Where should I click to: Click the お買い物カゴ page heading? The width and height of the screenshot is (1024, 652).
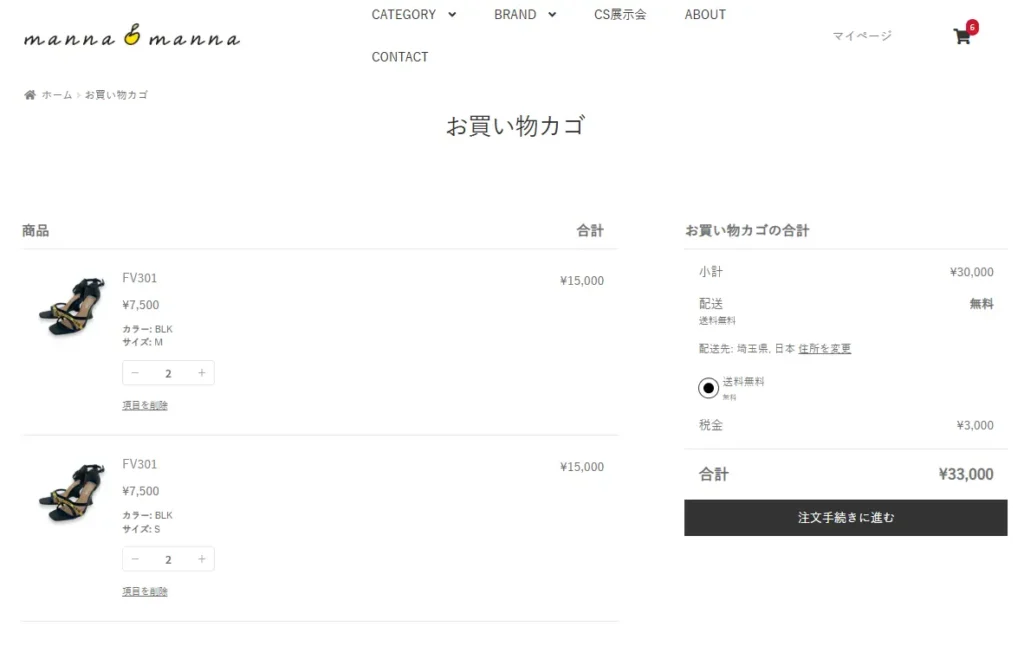[515, 125]
